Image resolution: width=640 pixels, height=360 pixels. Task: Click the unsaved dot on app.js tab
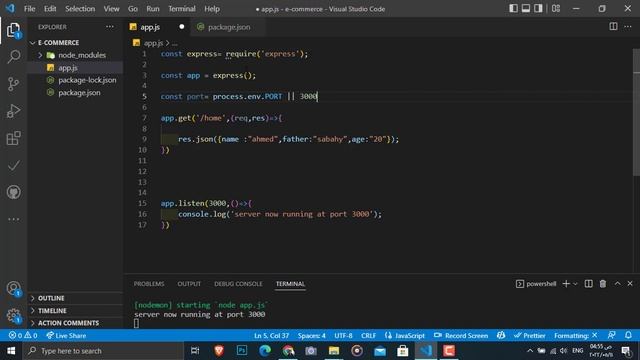(182, 27)
